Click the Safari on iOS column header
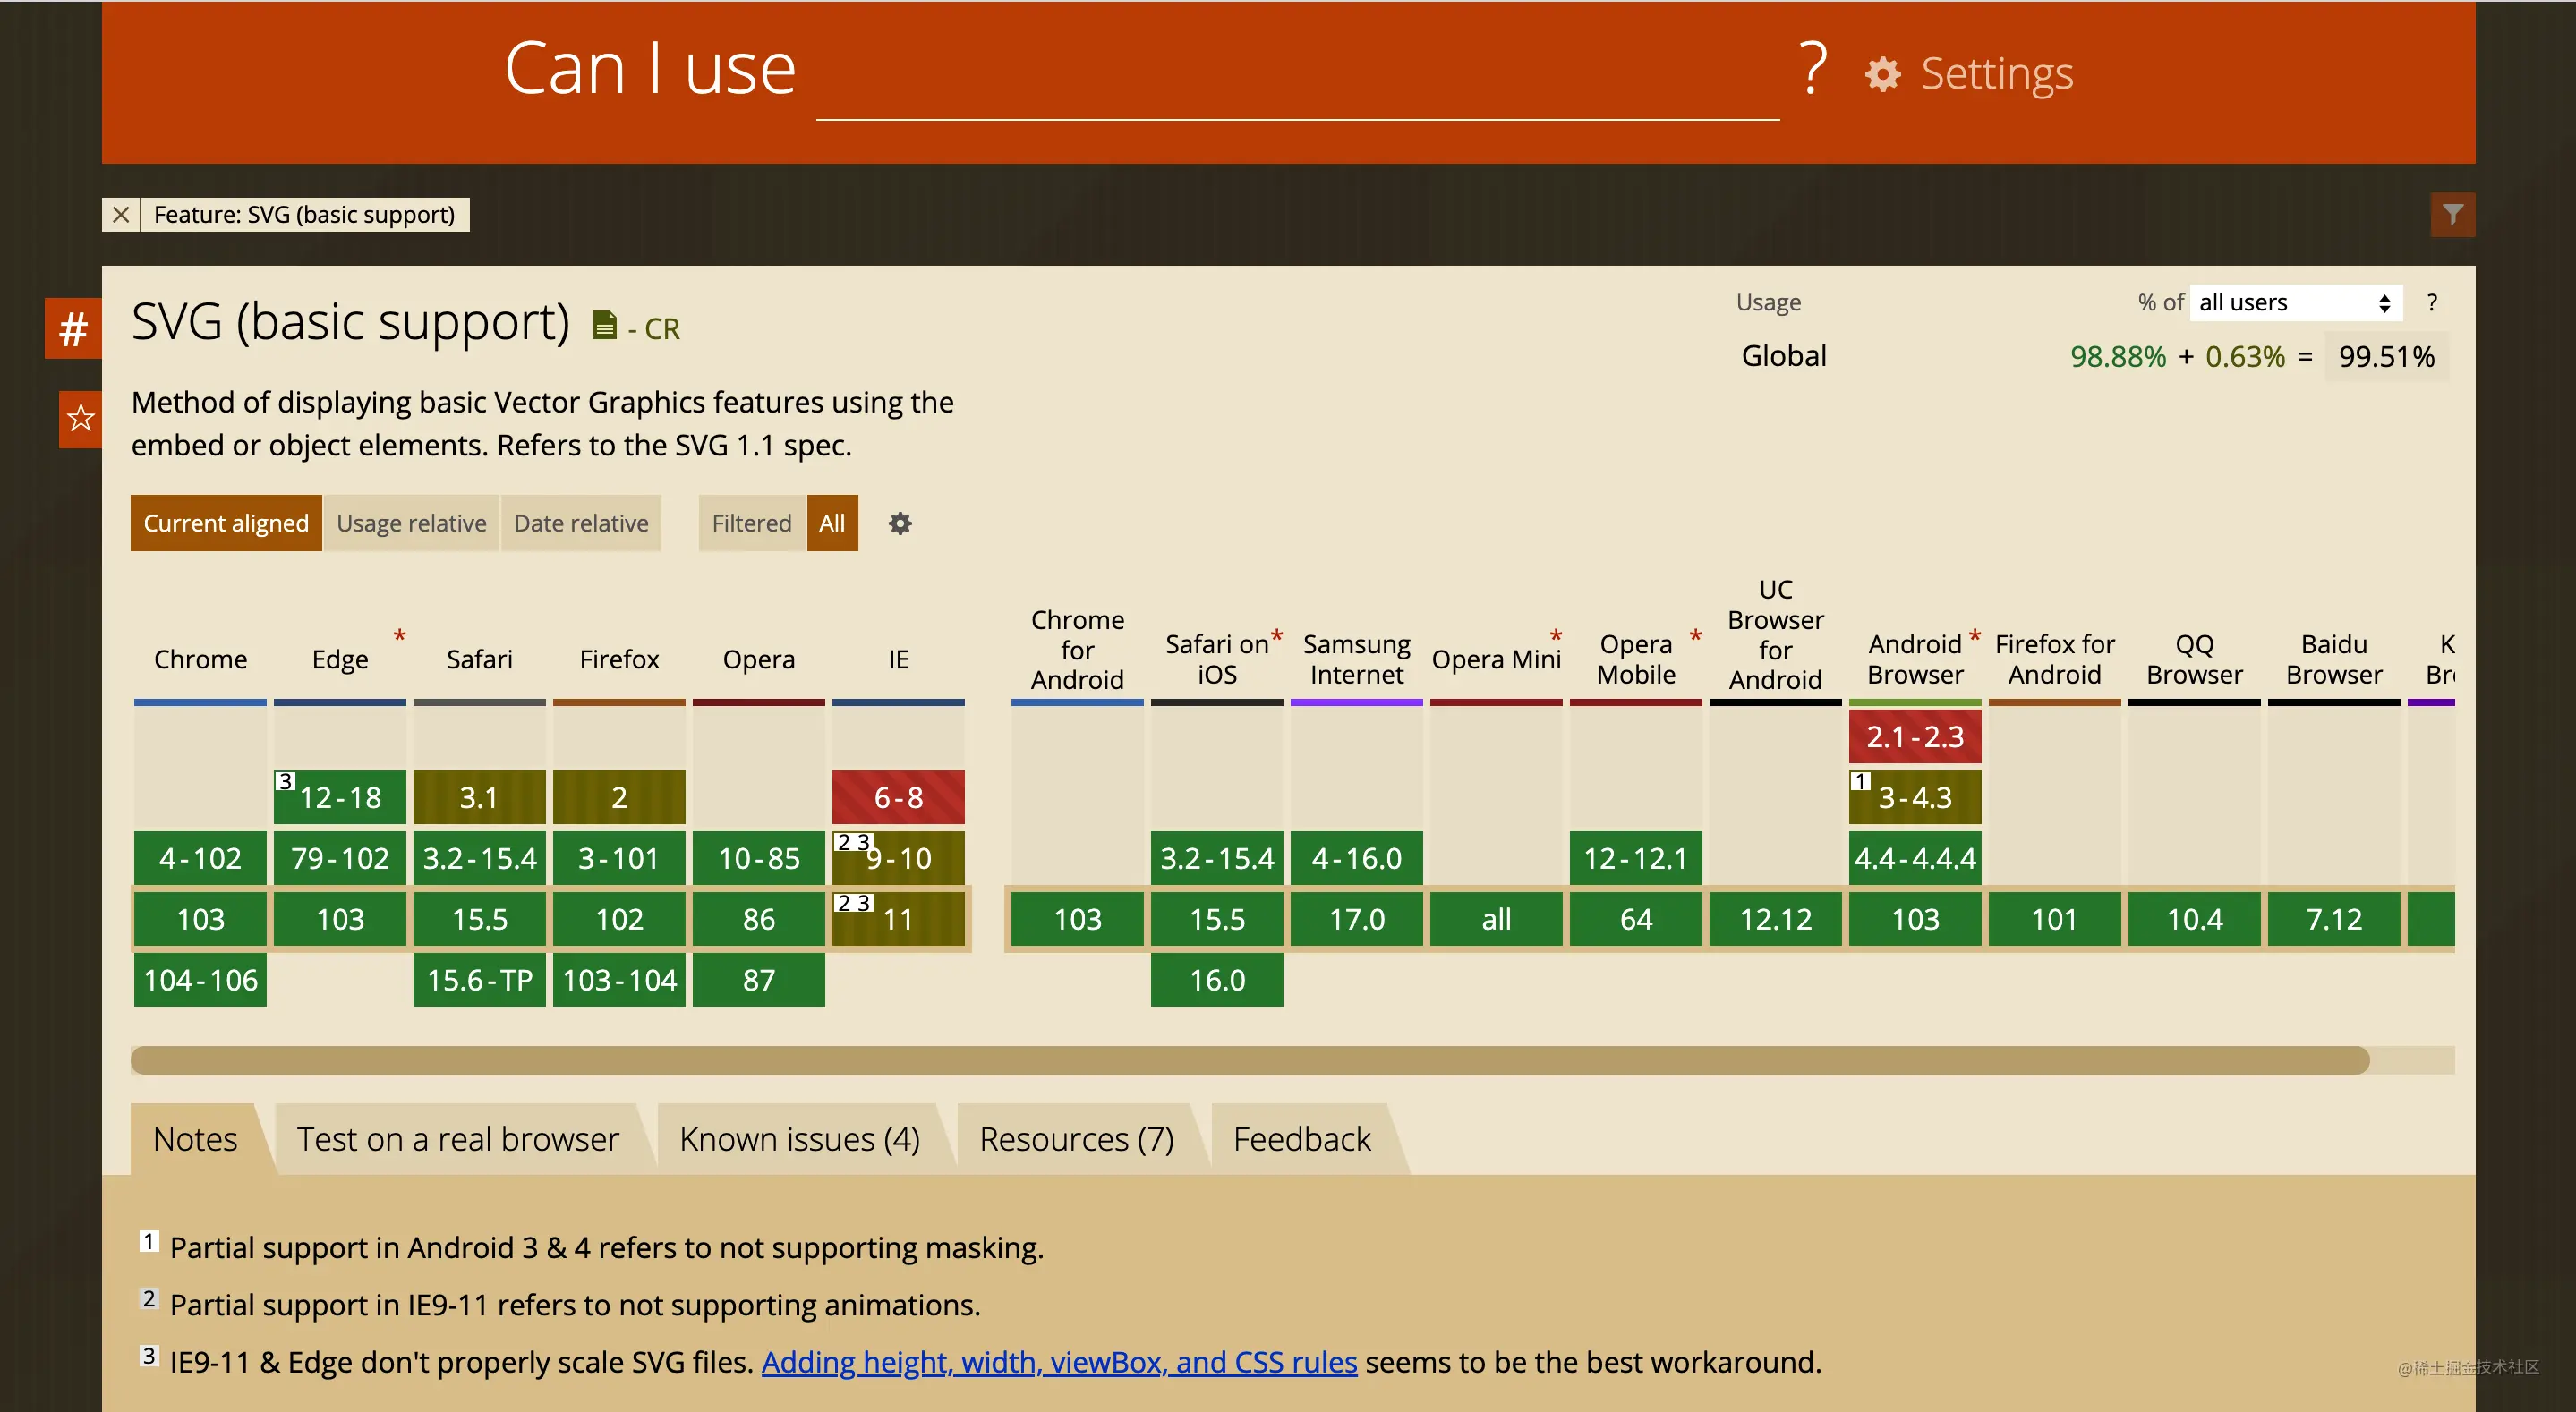The image size is (2576, 1412). pyautogui.click(x=1217, y=659)
